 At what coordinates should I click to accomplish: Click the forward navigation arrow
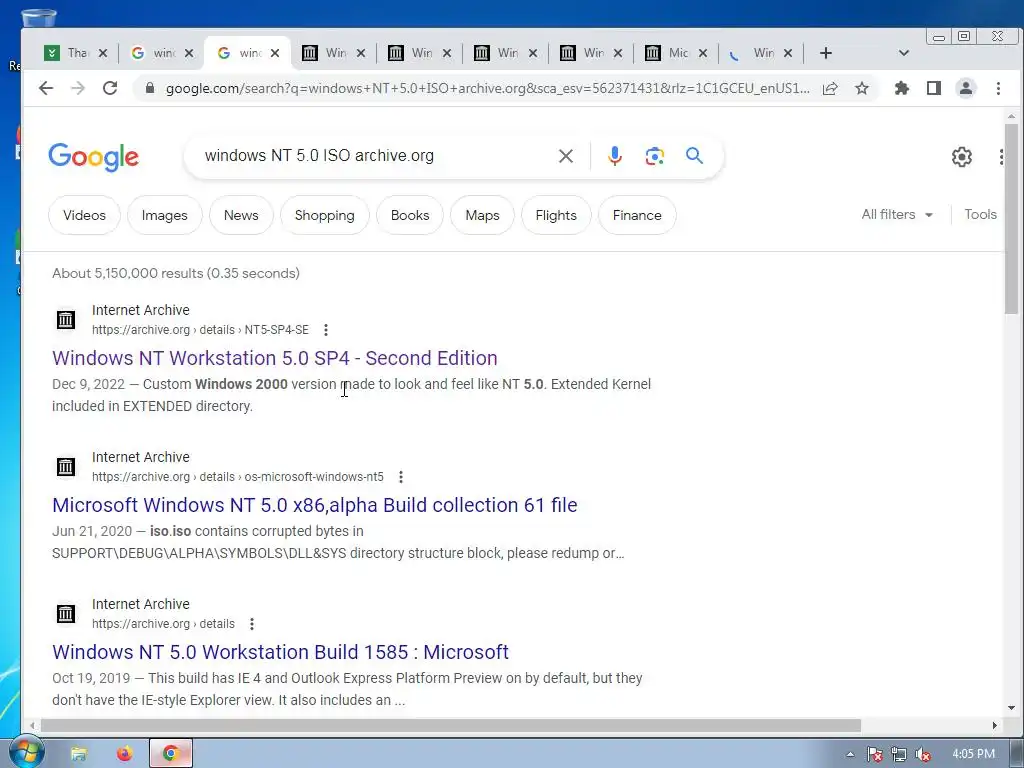tap(78, 88)
